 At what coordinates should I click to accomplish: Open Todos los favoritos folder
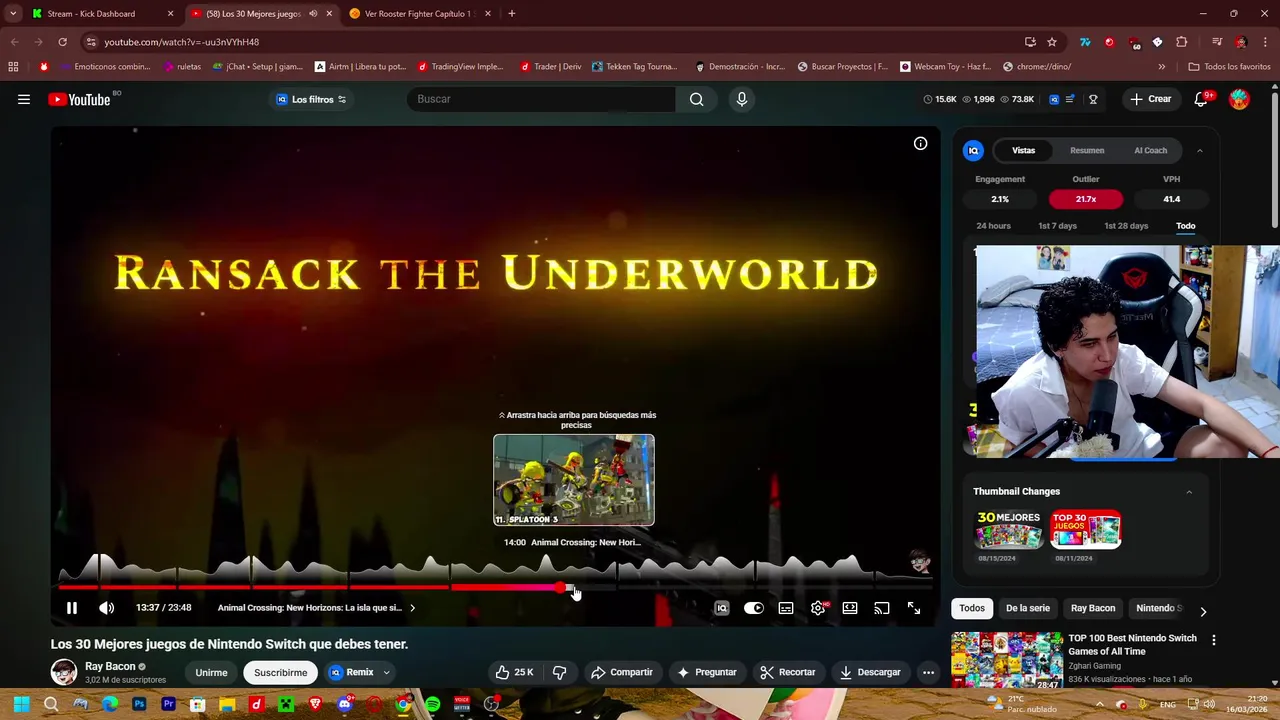coord(1229,67)
